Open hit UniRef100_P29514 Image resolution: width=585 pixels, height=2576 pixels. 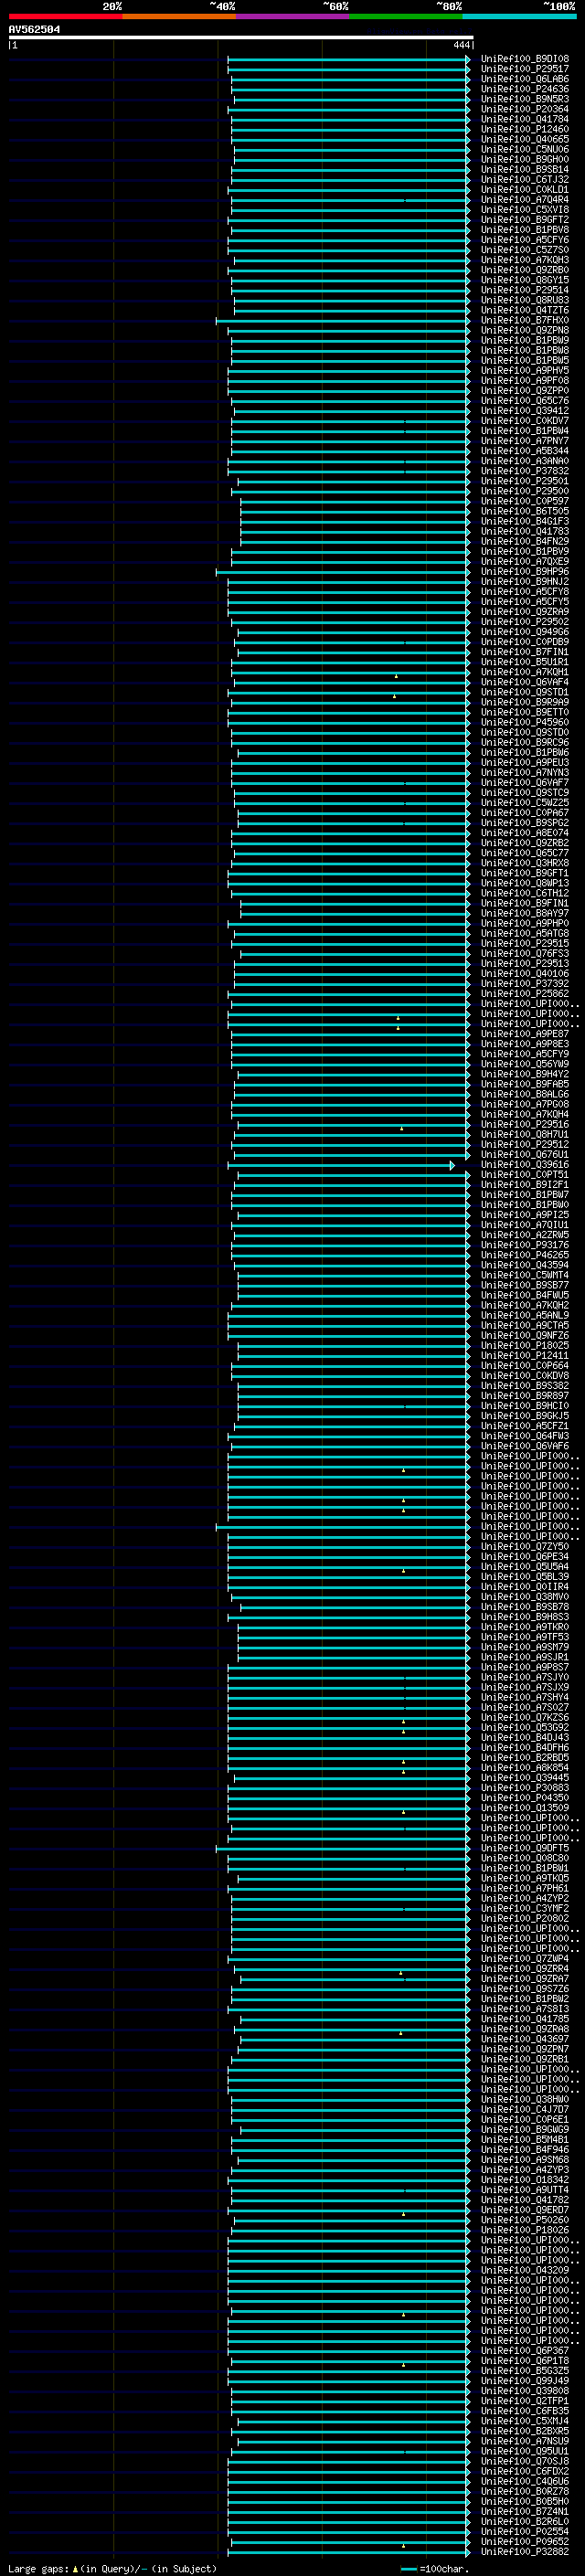[524, 290]
